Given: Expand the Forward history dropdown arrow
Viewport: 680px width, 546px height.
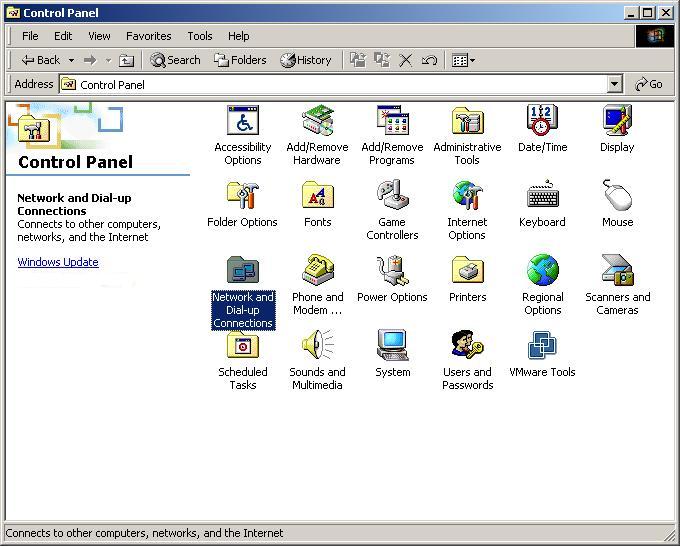Looking at the screenshot, I should pyautogui.click(x=108, y=60).
